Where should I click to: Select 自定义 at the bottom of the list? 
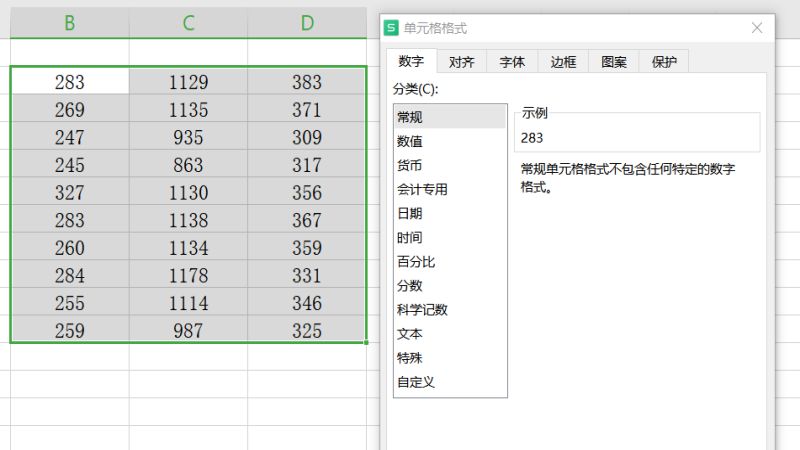(416, 382)
